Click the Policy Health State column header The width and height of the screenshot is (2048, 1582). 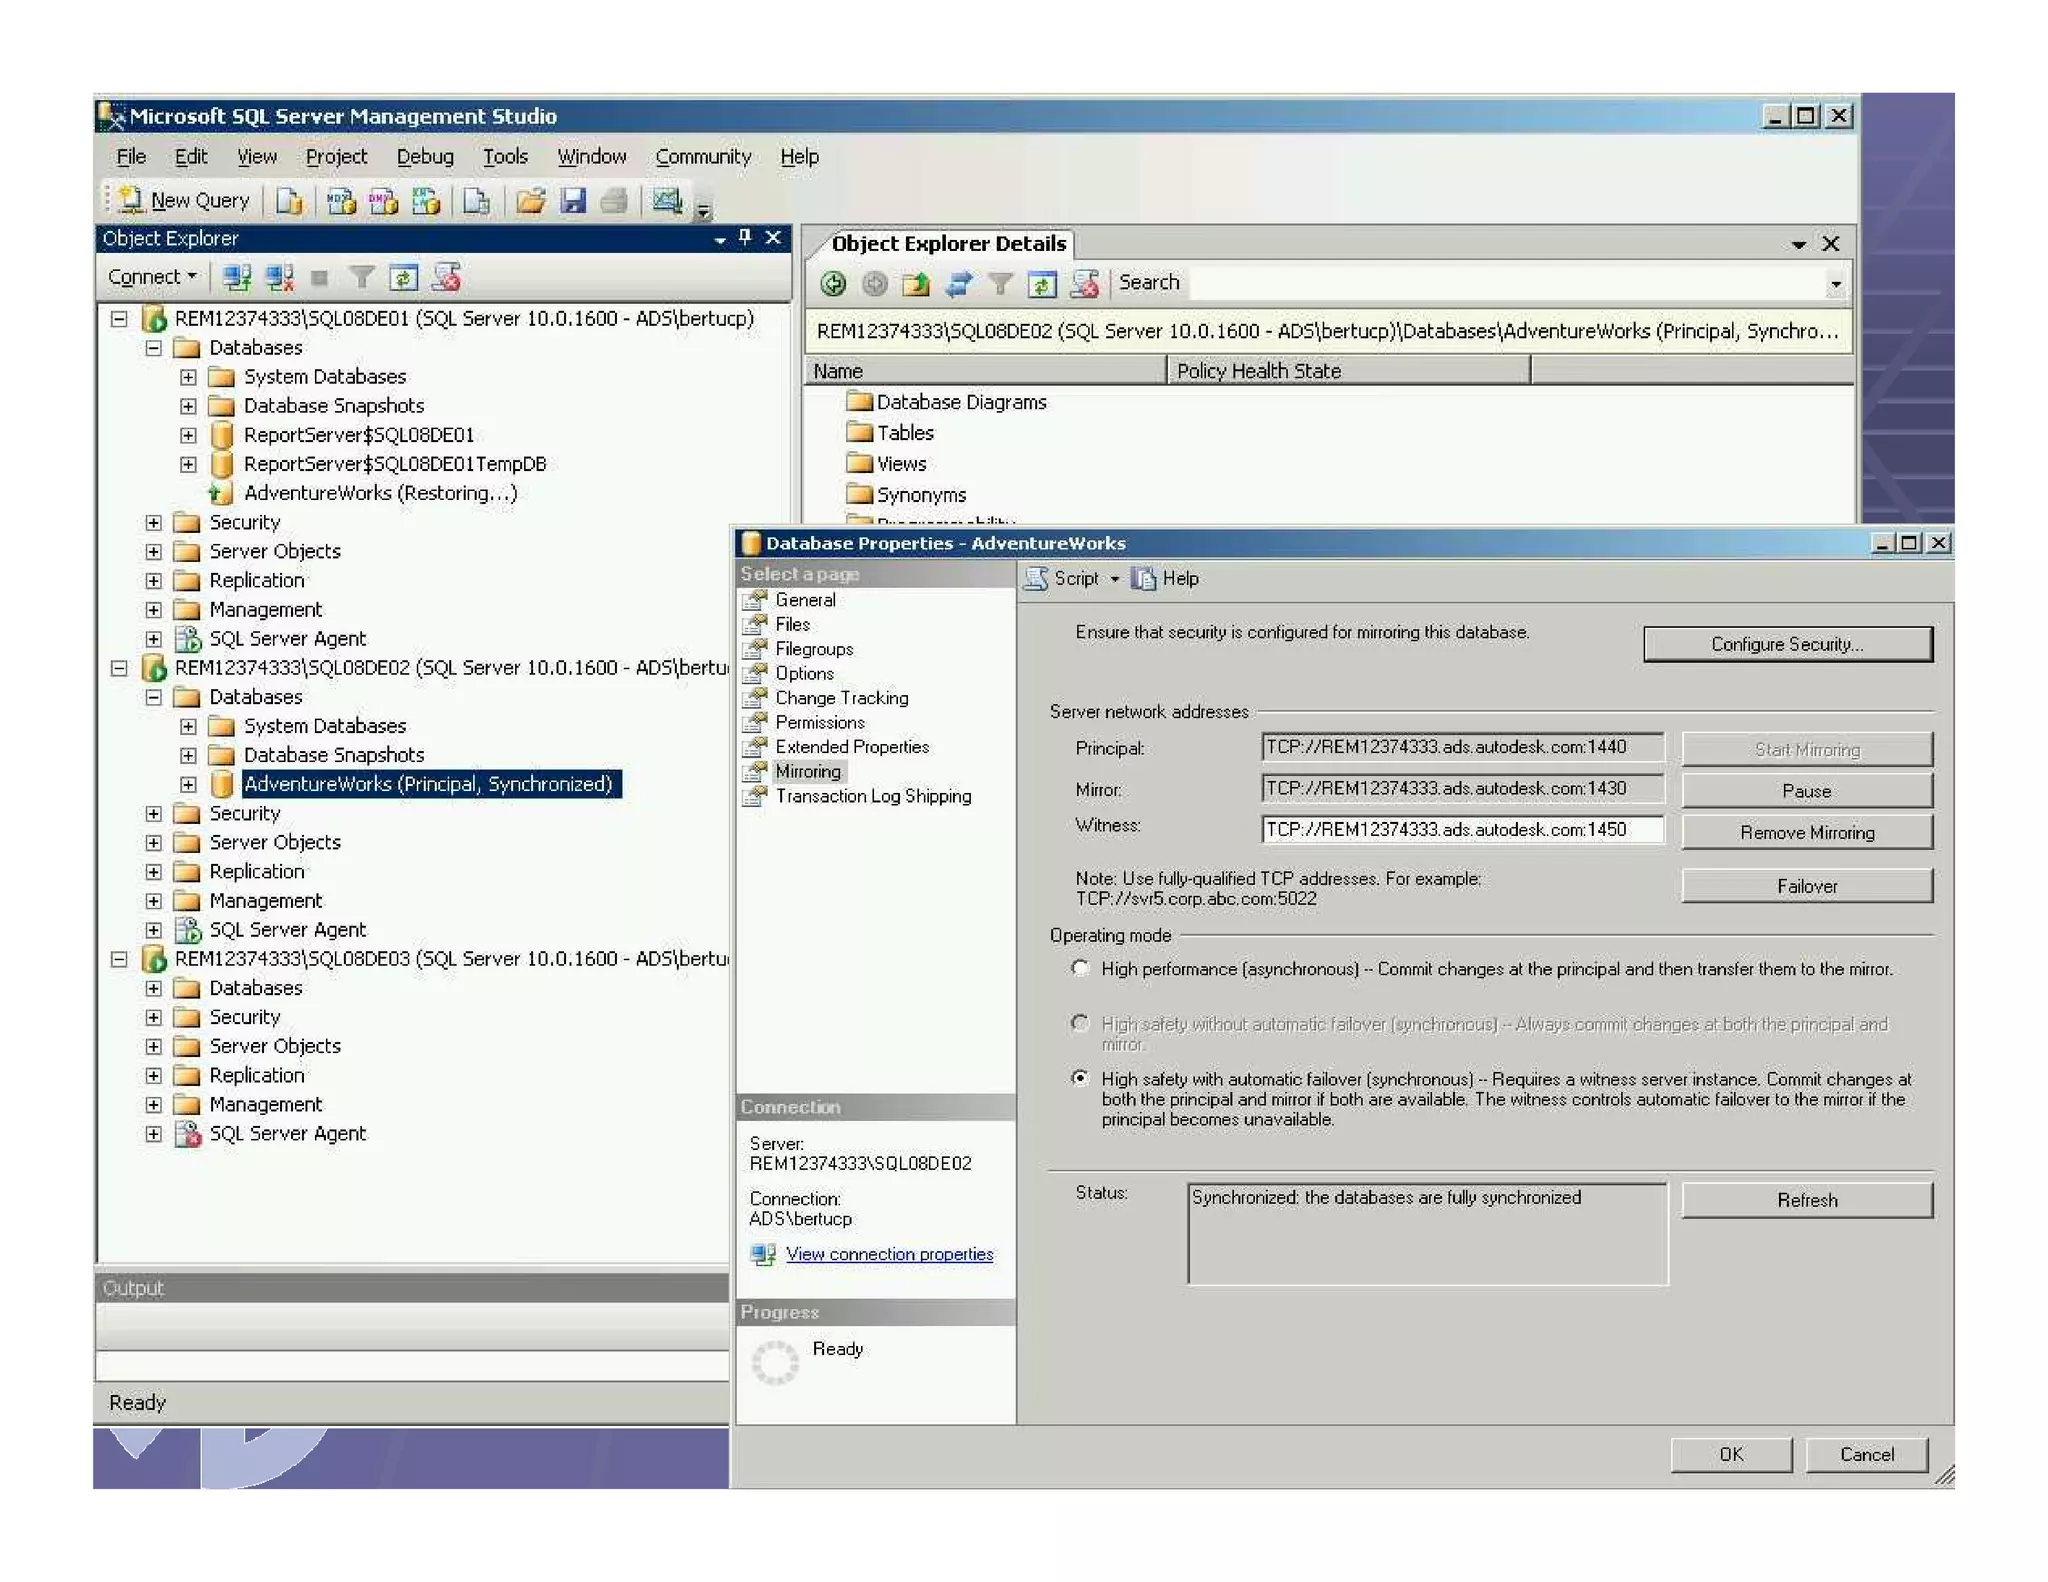coord(1348,371)
